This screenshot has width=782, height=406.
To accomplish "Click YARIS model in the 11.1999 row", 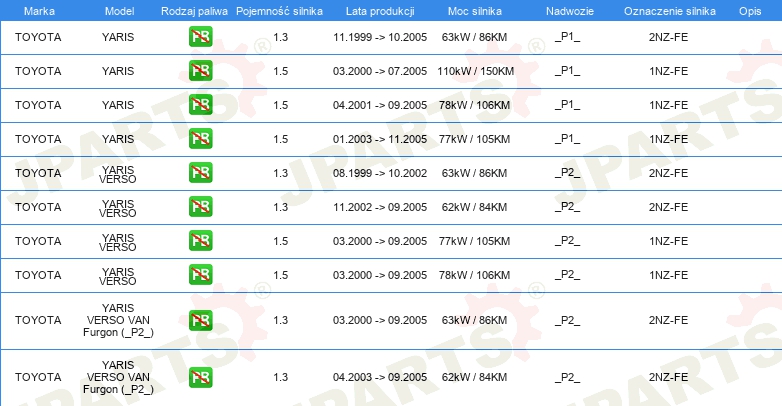I will click(x=118, y=37).
